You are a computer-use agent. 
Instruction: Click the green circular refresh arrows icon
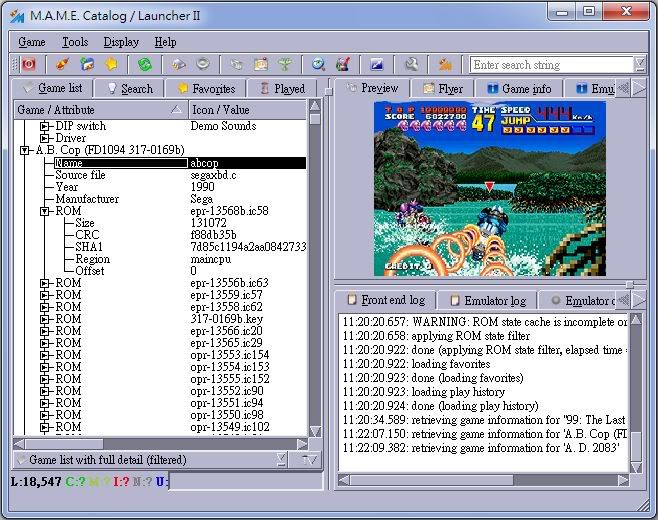point(145,65)
